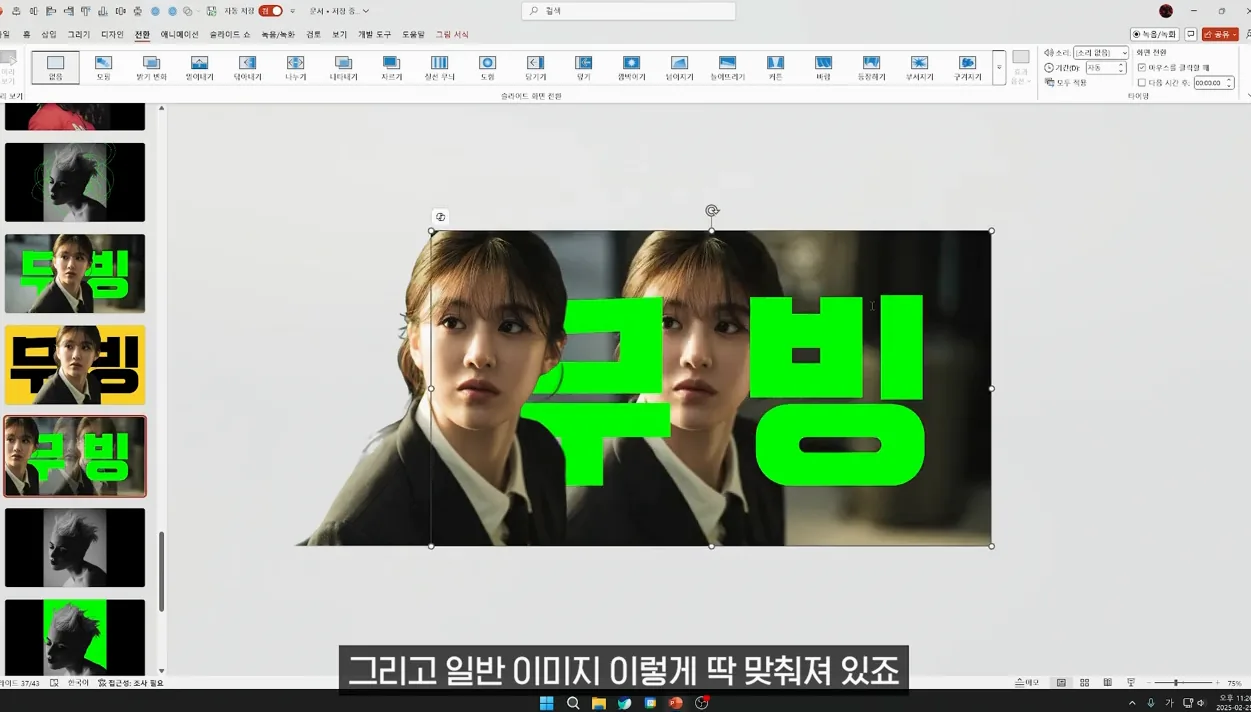Apply the 당기기 (Uncover) transition

click(x=535, y=67)
